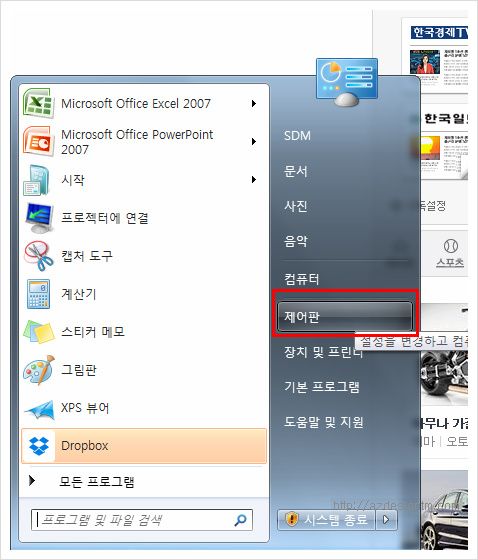Launch the PowerPoint 2007 icon

(x=39, y=141)
